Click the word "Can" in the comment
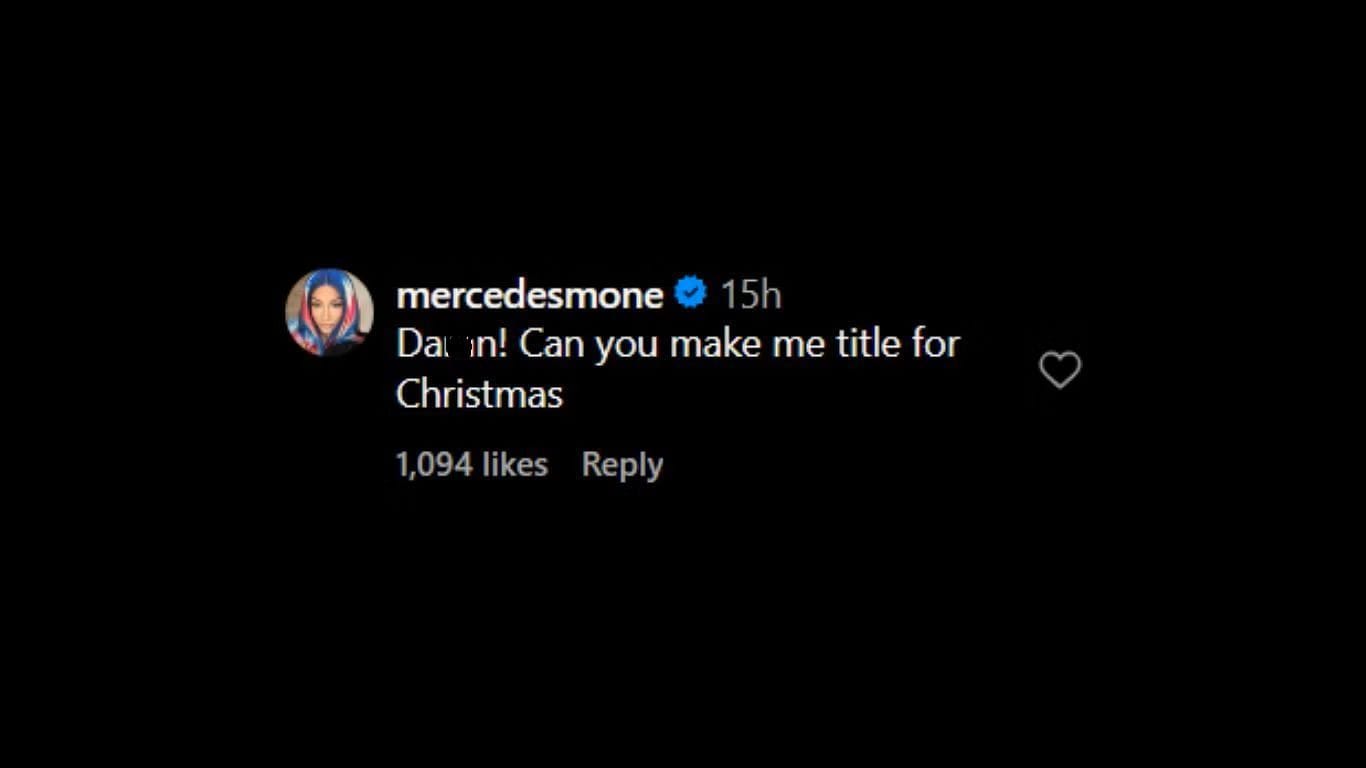Screen dimensions: 1366x768 [552, 344]
